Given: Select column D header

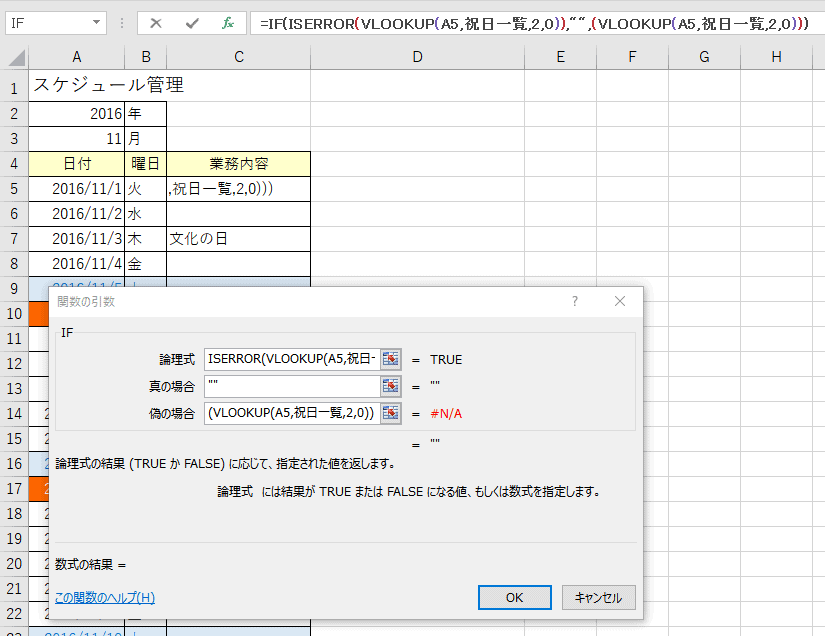Looking at the screenshot, I should click(x=417, y=58).
